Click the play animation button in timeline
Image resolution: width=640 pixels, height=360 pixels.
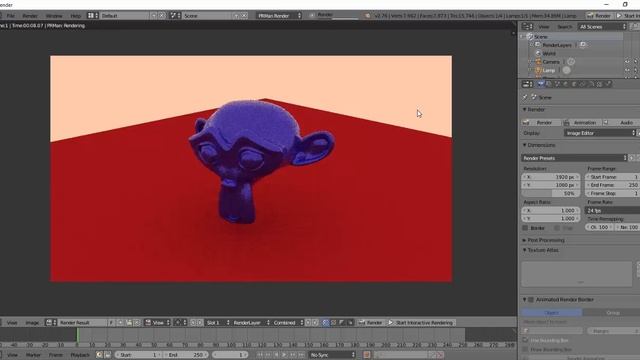(284, 355)
